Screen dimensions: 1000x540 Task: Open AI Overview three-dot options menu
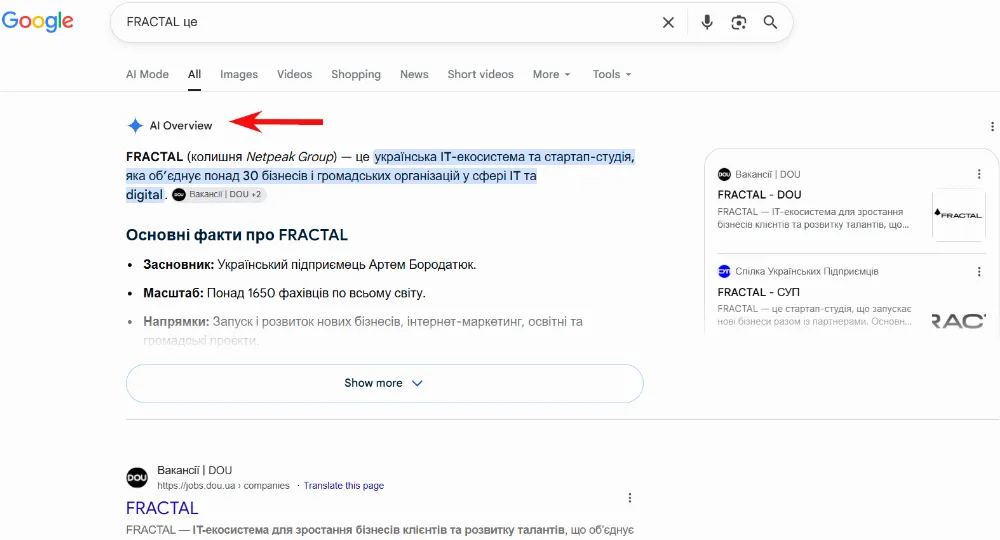point(992,126)
